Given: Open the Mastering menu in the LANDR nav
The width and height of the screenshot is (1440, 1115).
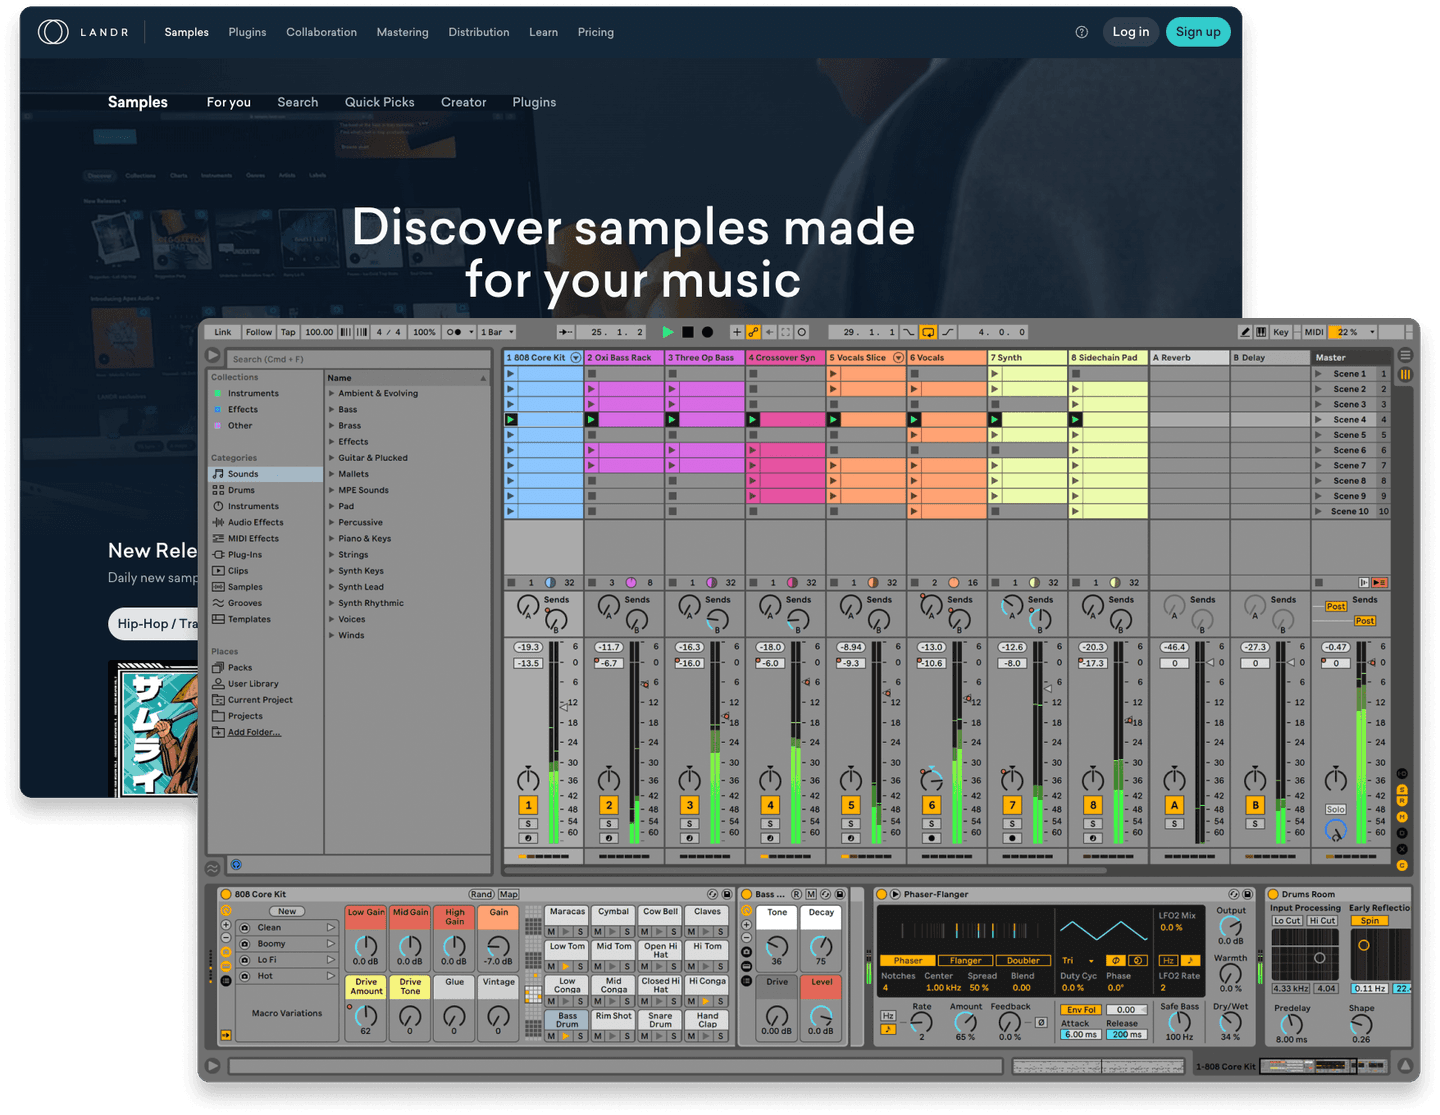Looking at the screenshot, I should (x=402, y=32).
